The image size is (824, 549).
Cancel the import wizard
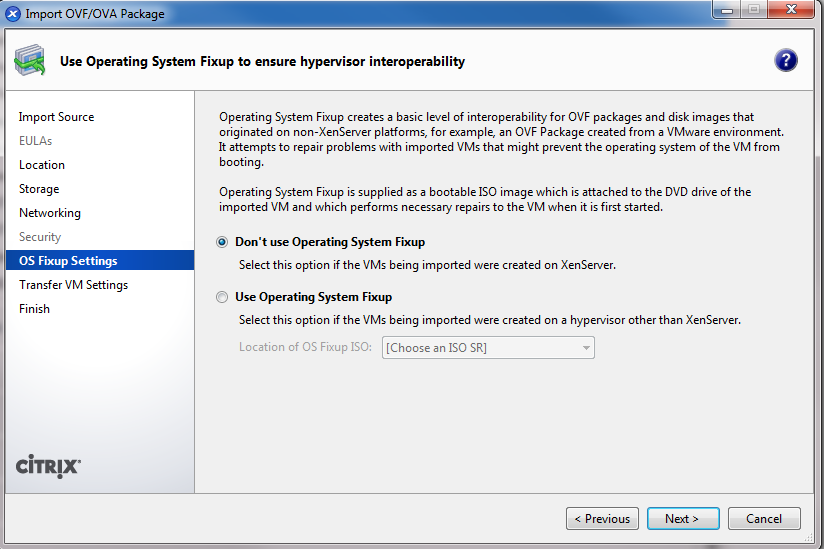click(x=764, y=519)
